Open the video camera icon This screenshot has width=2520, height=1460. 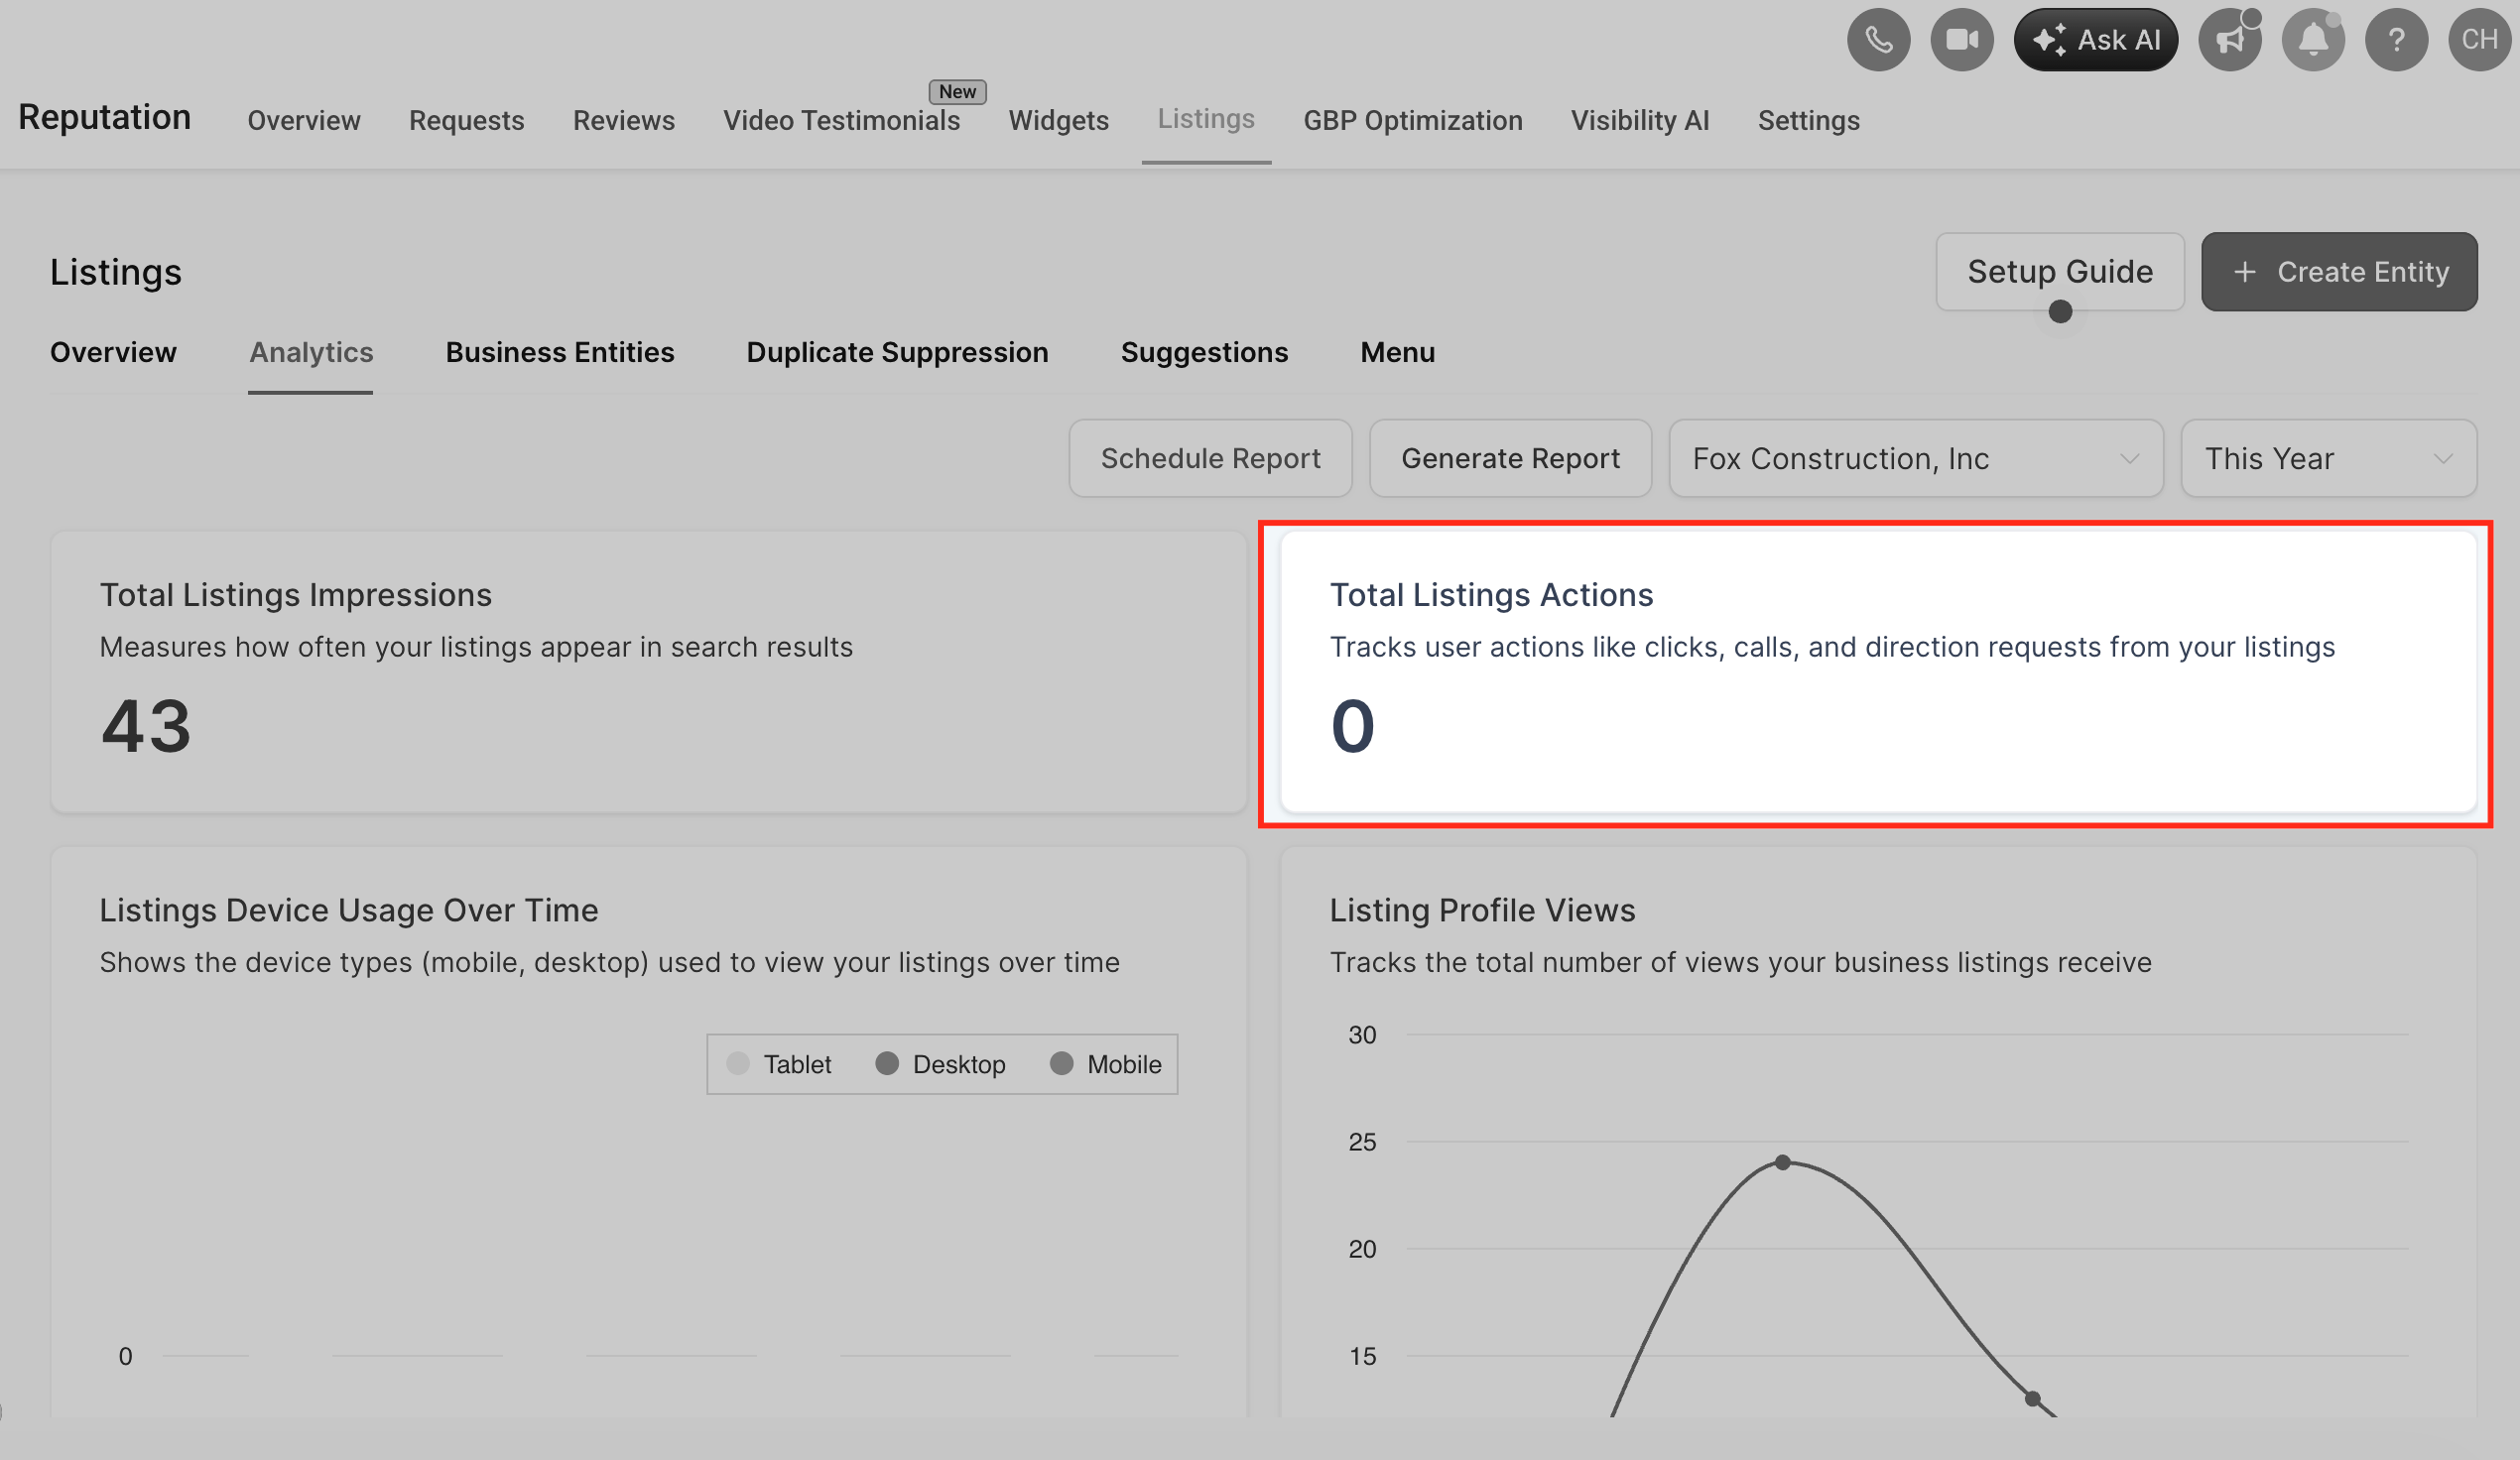1961,40
